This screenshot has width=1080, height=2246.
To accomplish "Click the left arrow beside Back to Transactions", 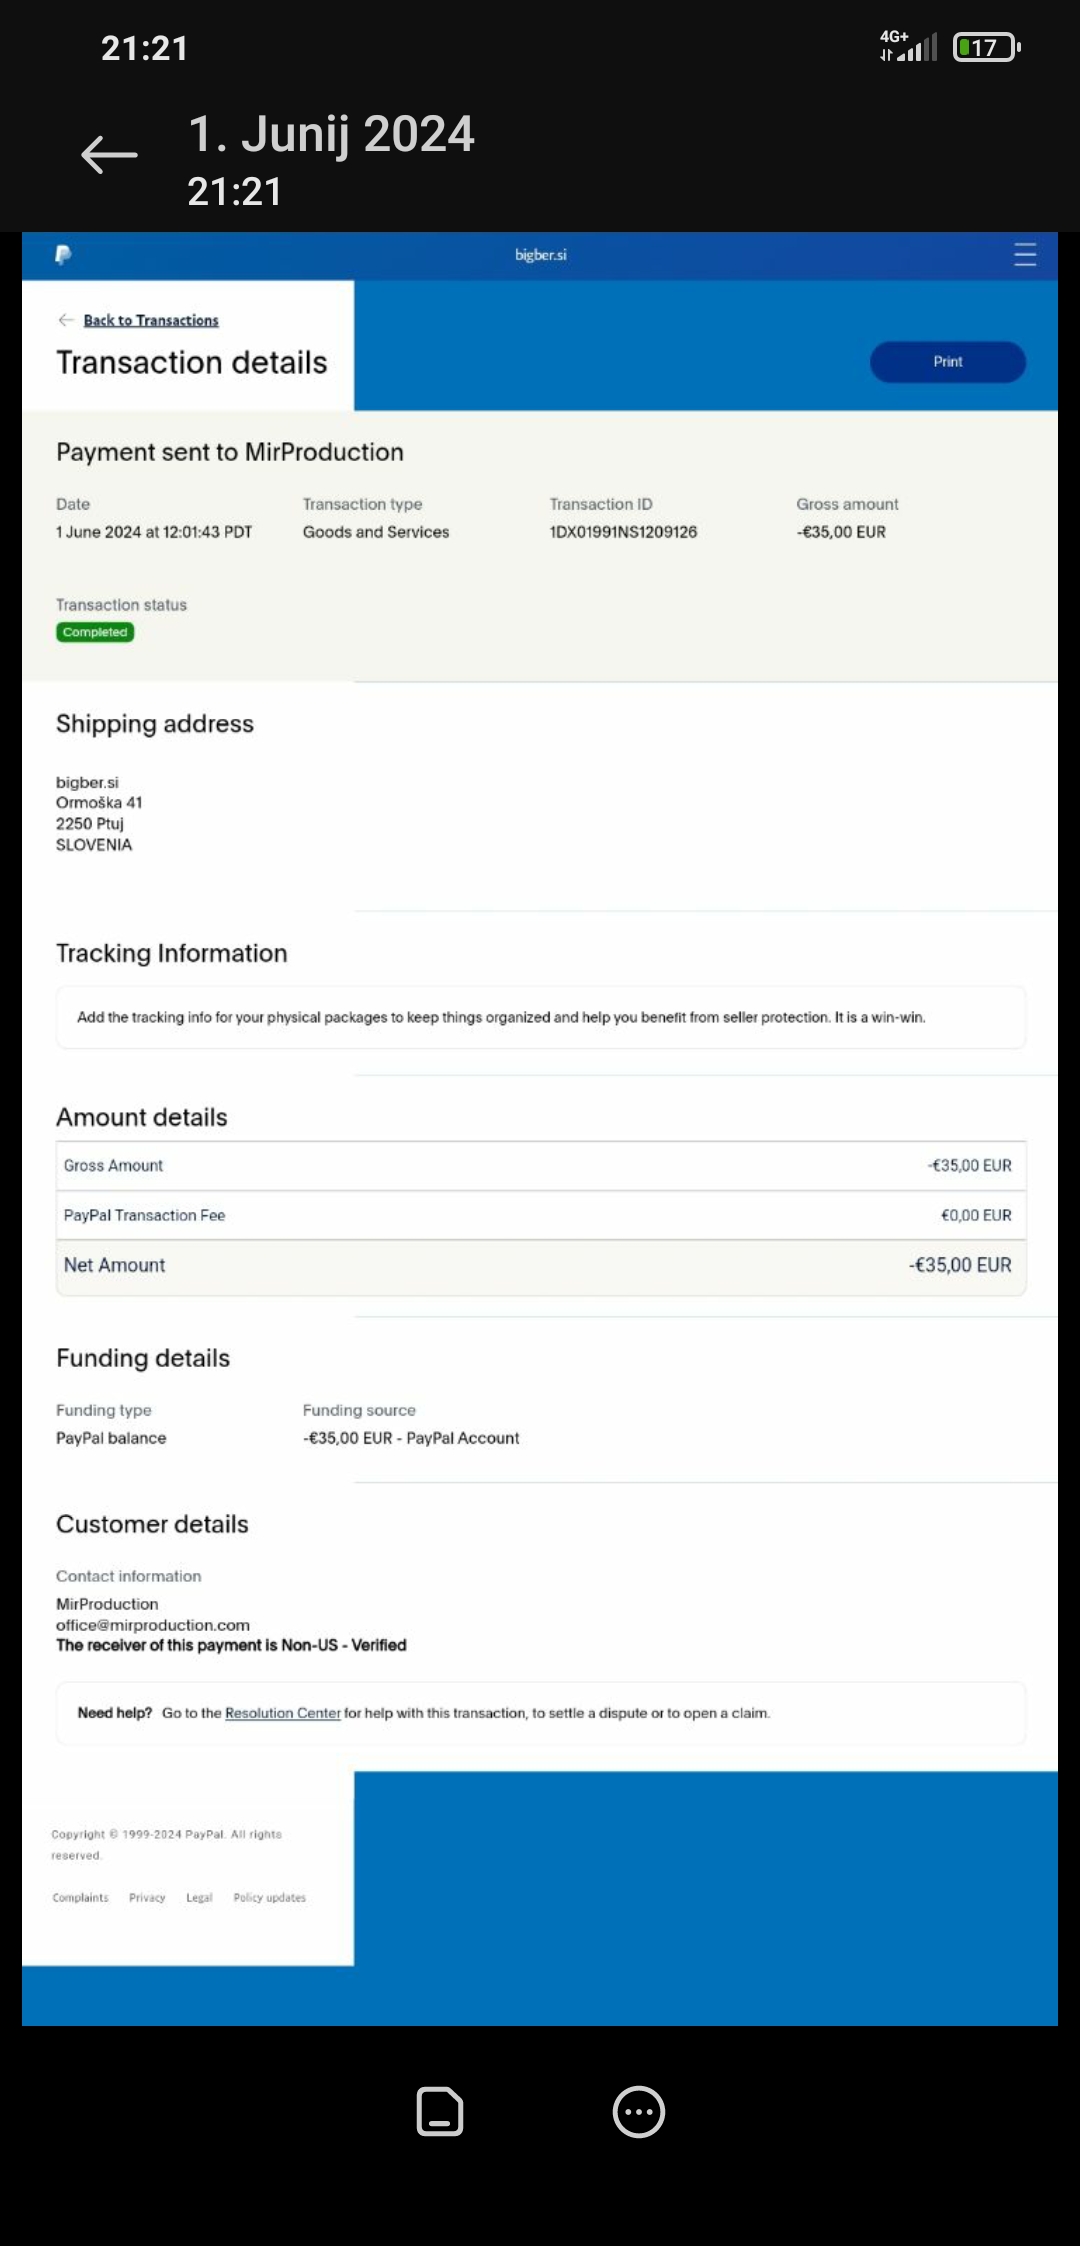I will (x=66, y=320).
